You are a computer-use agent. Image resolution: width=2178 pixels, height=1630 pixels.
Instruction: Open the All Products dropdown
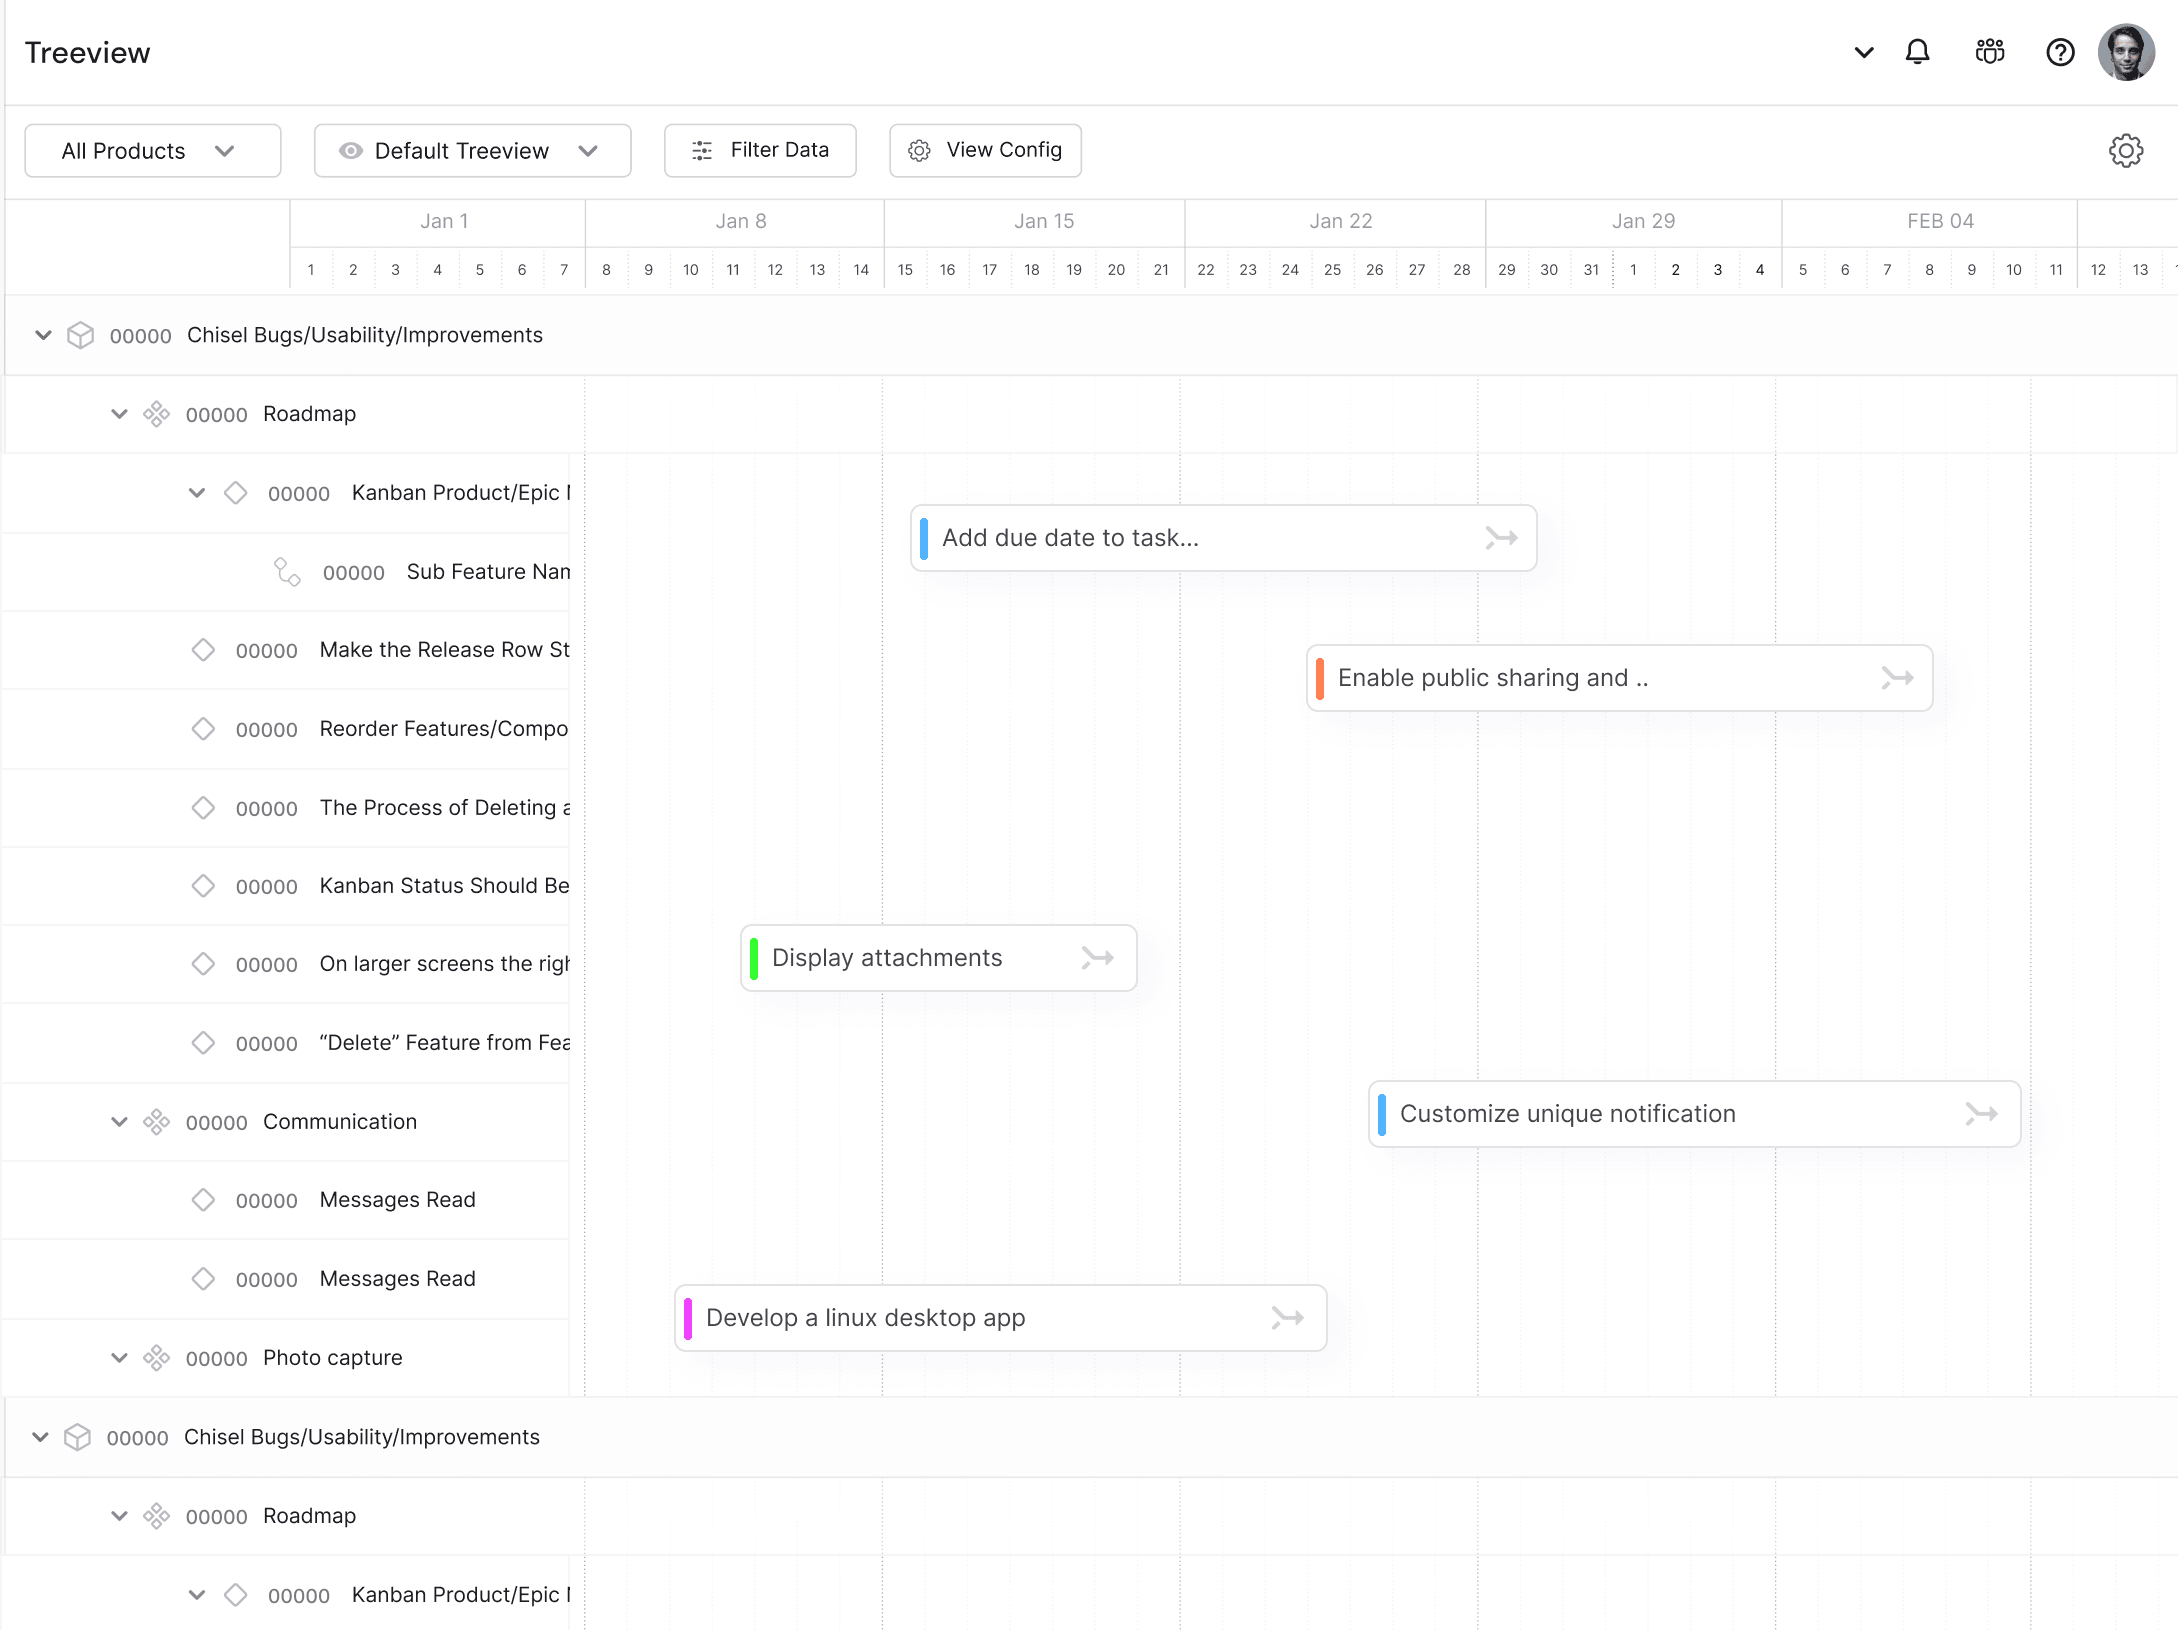click(152, 151)
